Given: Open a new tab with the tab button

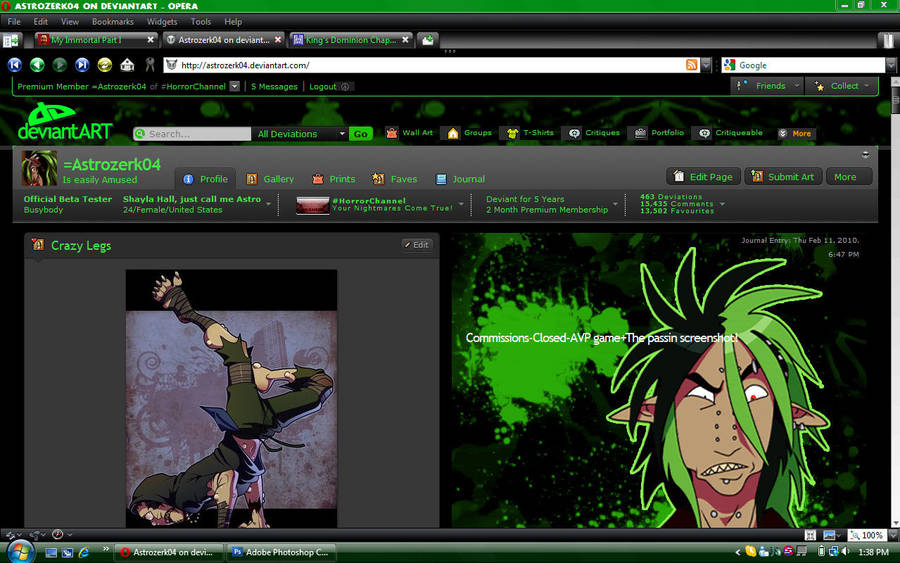Looking at the screenshot, I should click(428, 40).
